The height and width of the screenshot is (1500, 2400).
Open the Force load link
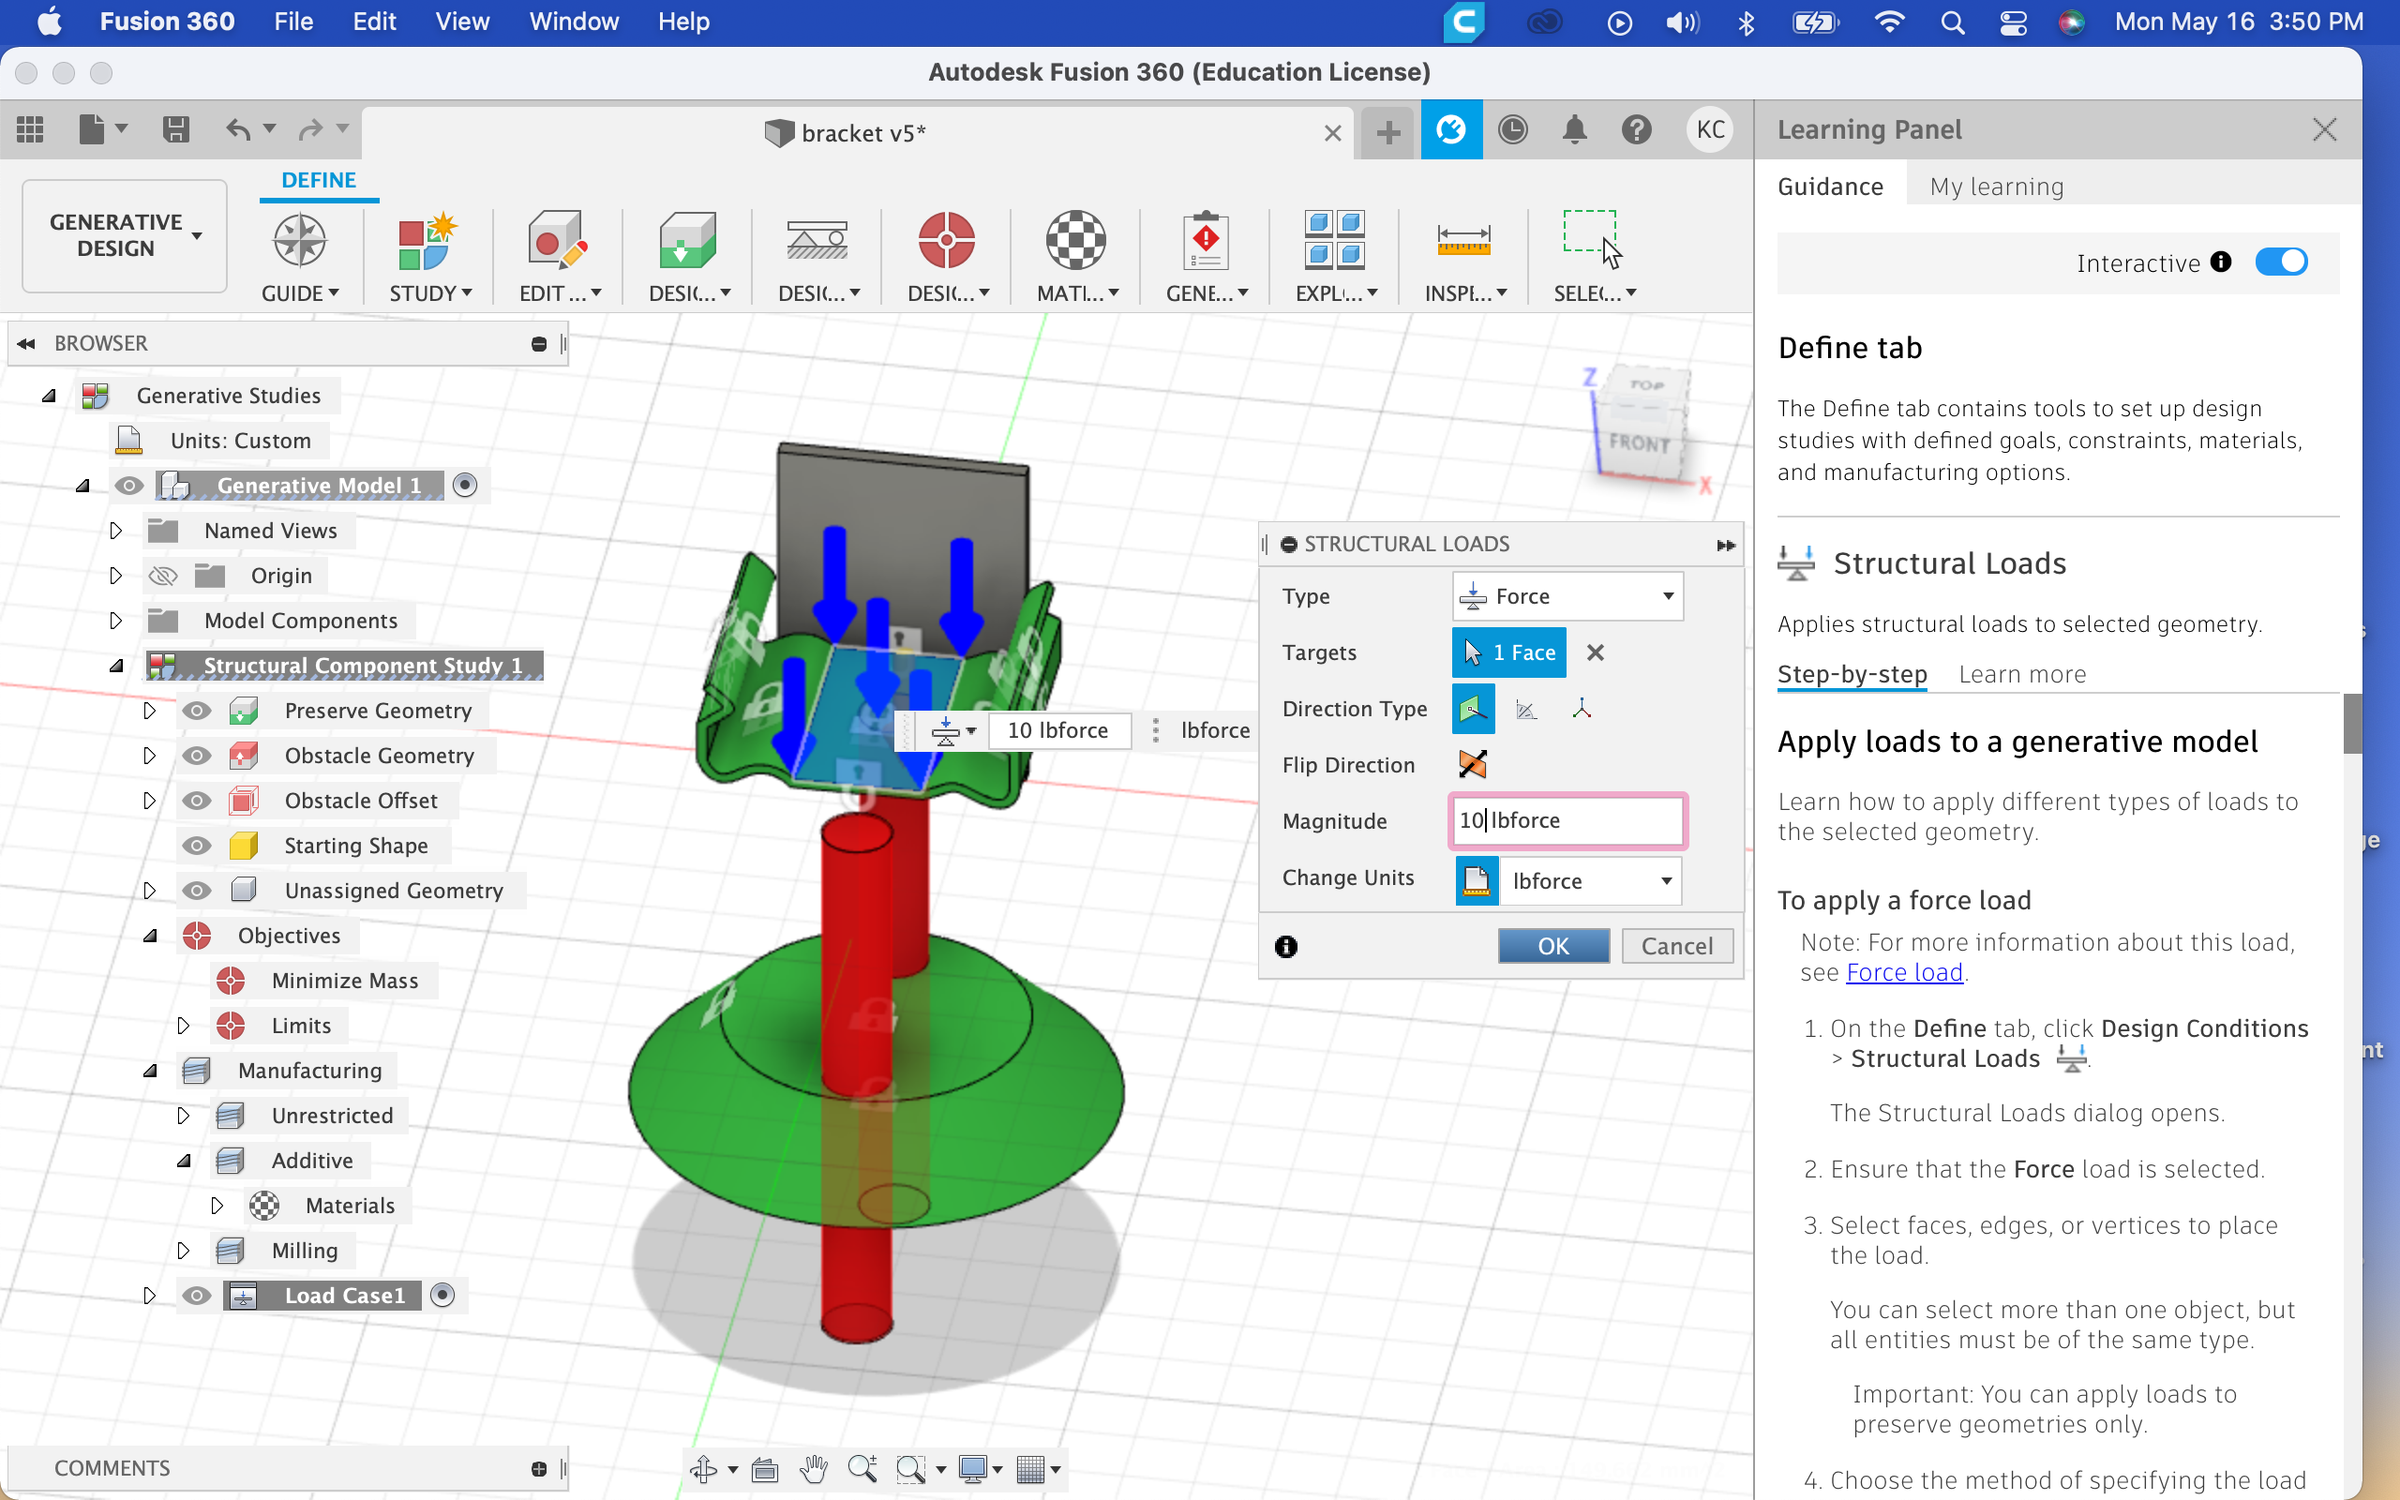click(1903, 971)
